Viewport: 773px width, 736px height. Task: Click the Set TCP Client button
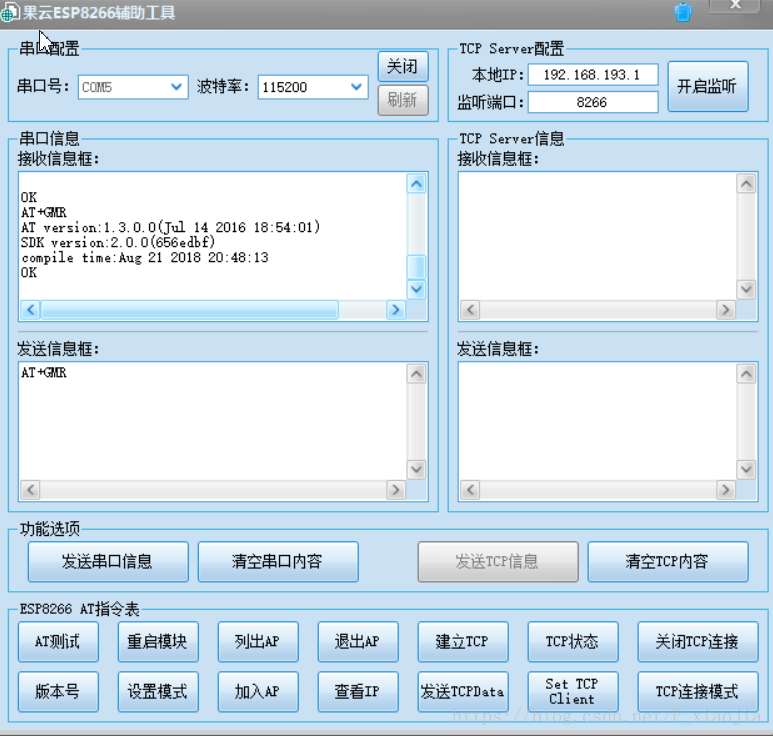tap(573, 692)
